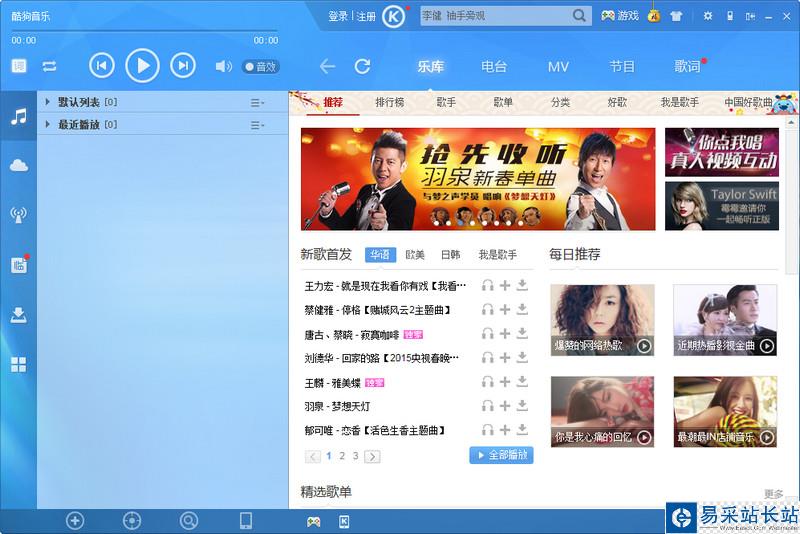Click the 注册 register link

(x=366, y=16)
